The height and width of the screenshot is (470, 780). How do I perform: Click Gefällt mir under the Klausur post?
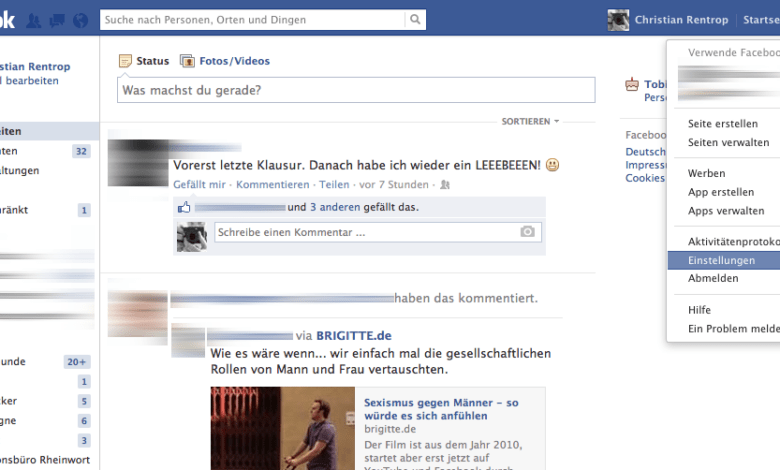(x=201, y=185)
